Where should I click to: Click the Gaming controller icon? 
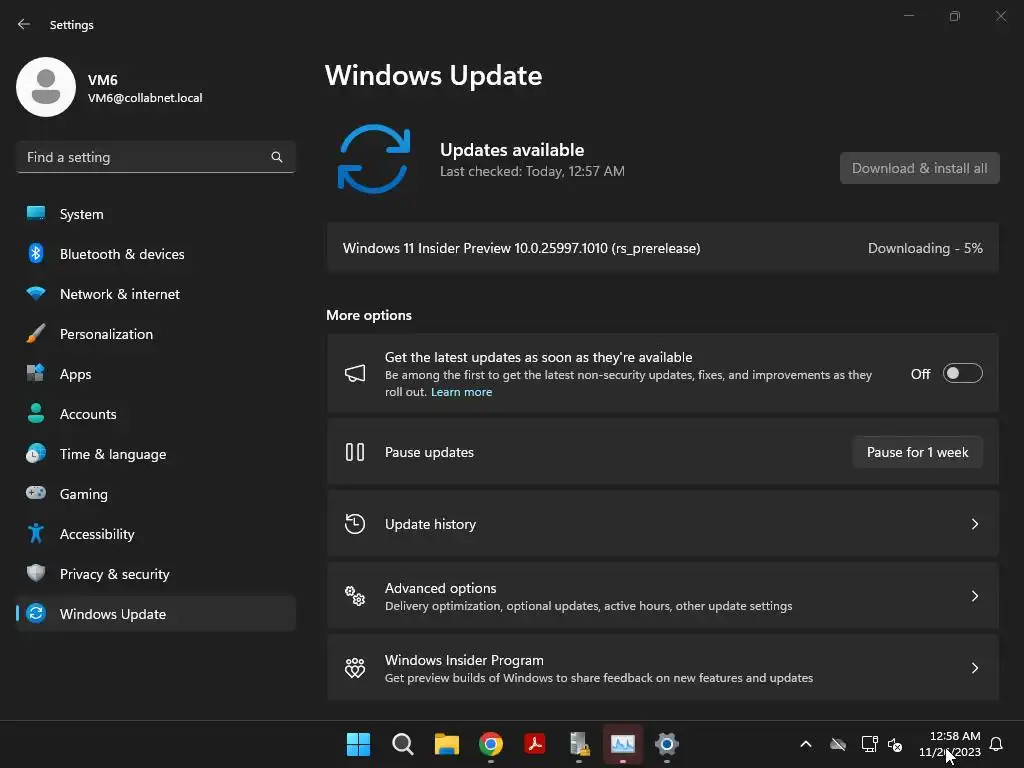click(36, 493)
